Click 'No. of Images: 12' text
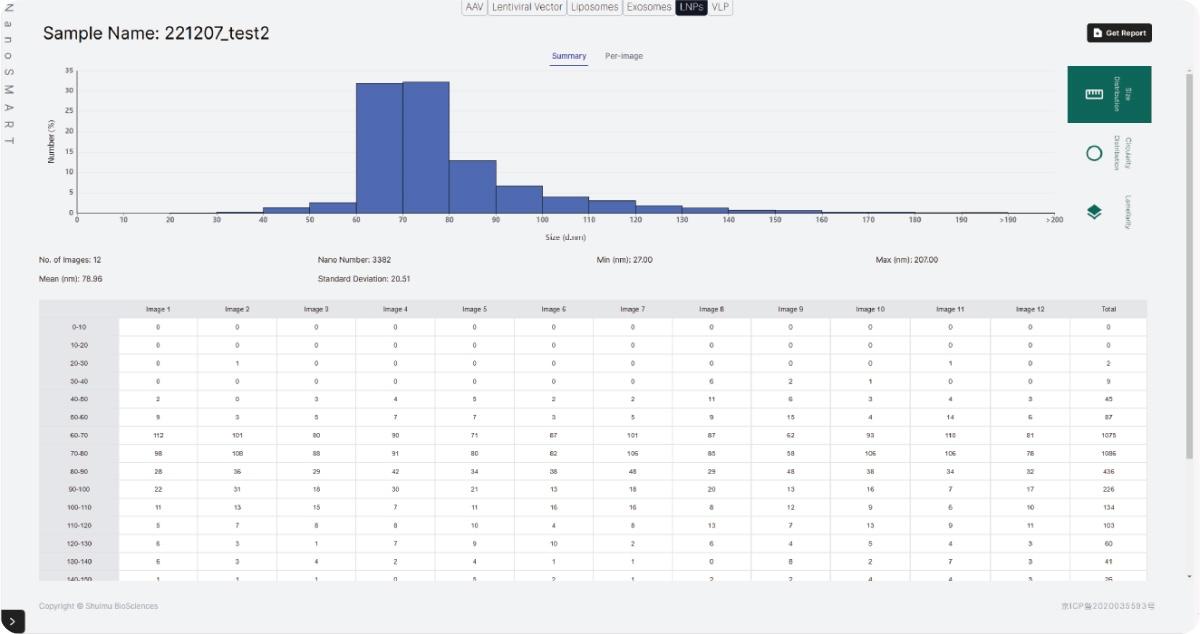This screenshot has width=1200, height=634. [70, 260]
